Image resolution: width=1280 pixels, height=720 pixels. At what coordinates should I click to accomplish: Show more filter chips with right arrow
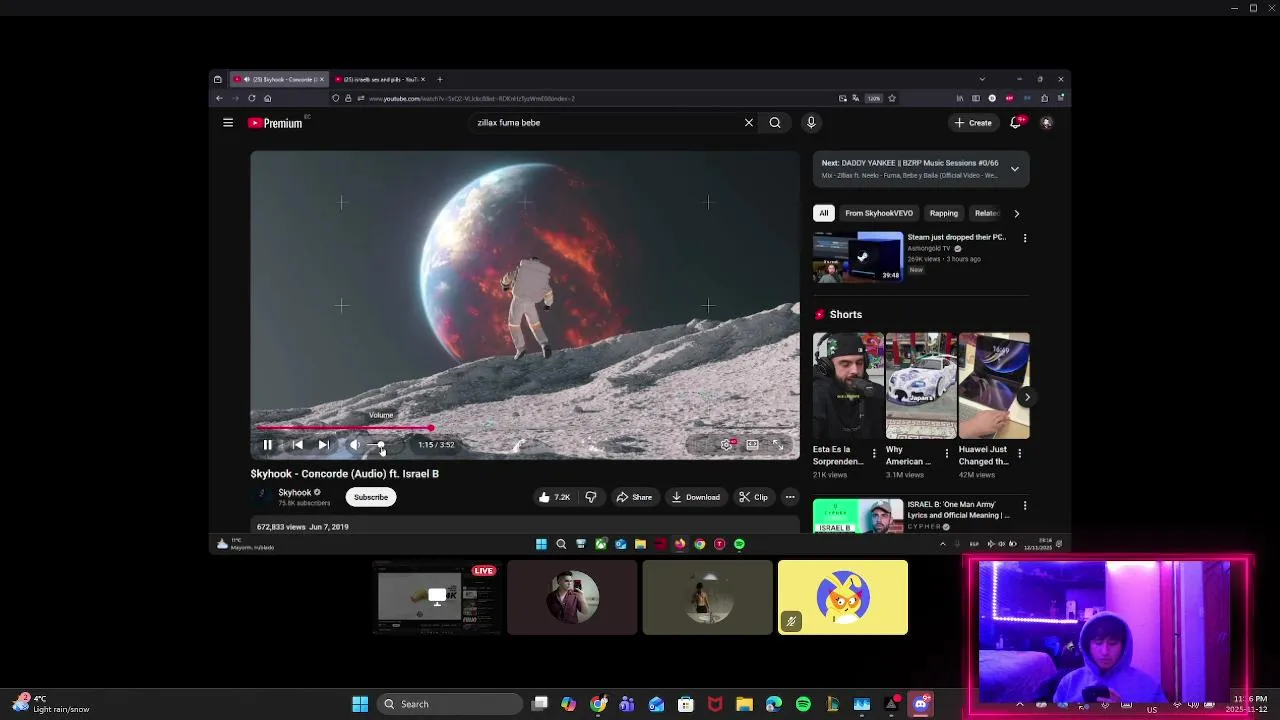(1017, 213)
